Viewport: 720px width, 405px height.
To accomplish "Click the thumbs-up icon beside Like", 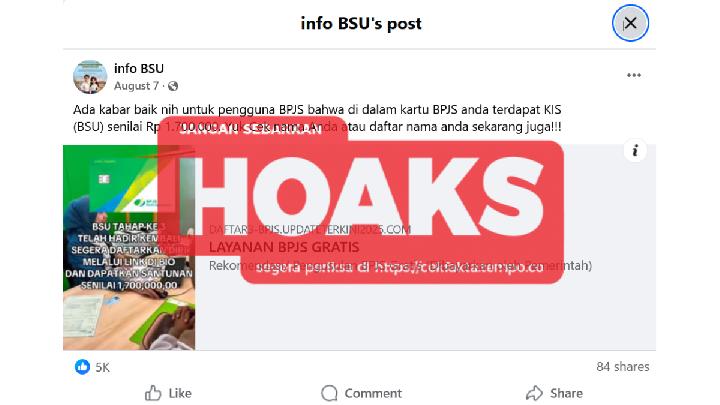I will pos(153,393).
